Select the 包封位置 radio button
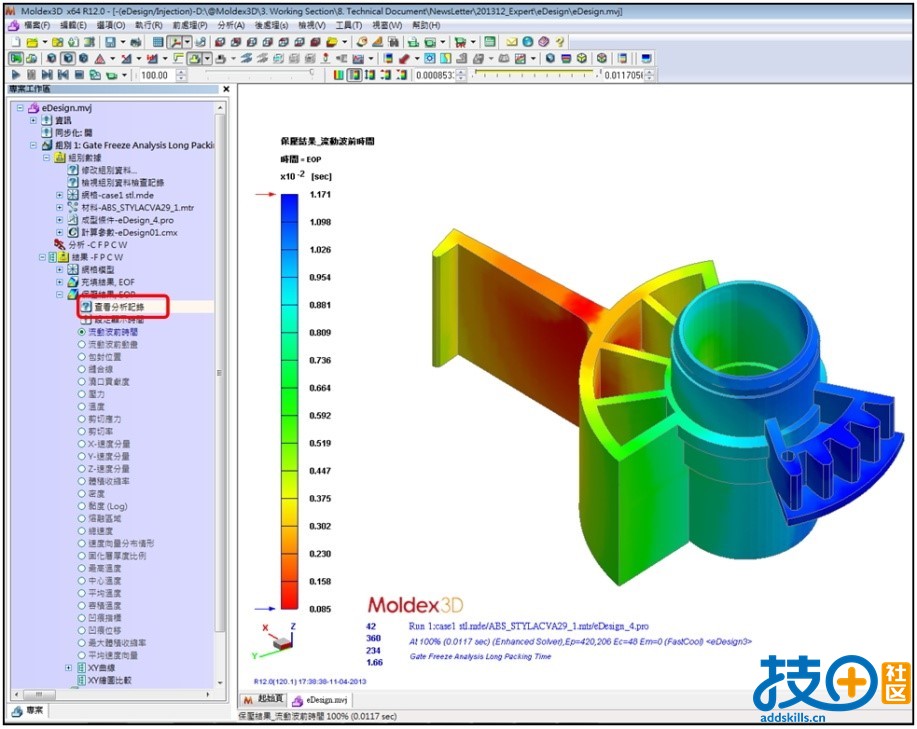The image size is (917, 729). tap(82, 357)
